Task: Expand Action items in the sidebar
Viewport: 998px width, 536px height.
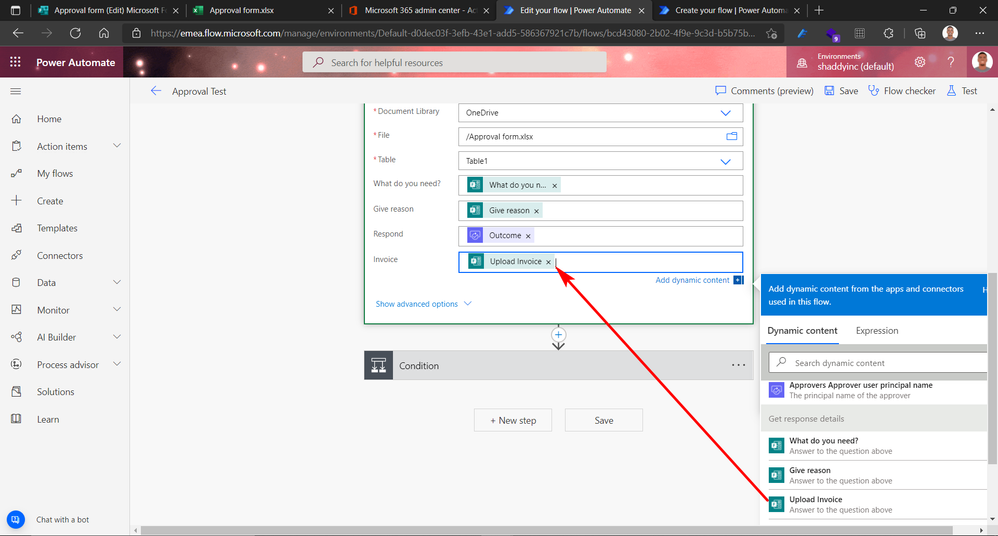Action: point(117,146)
